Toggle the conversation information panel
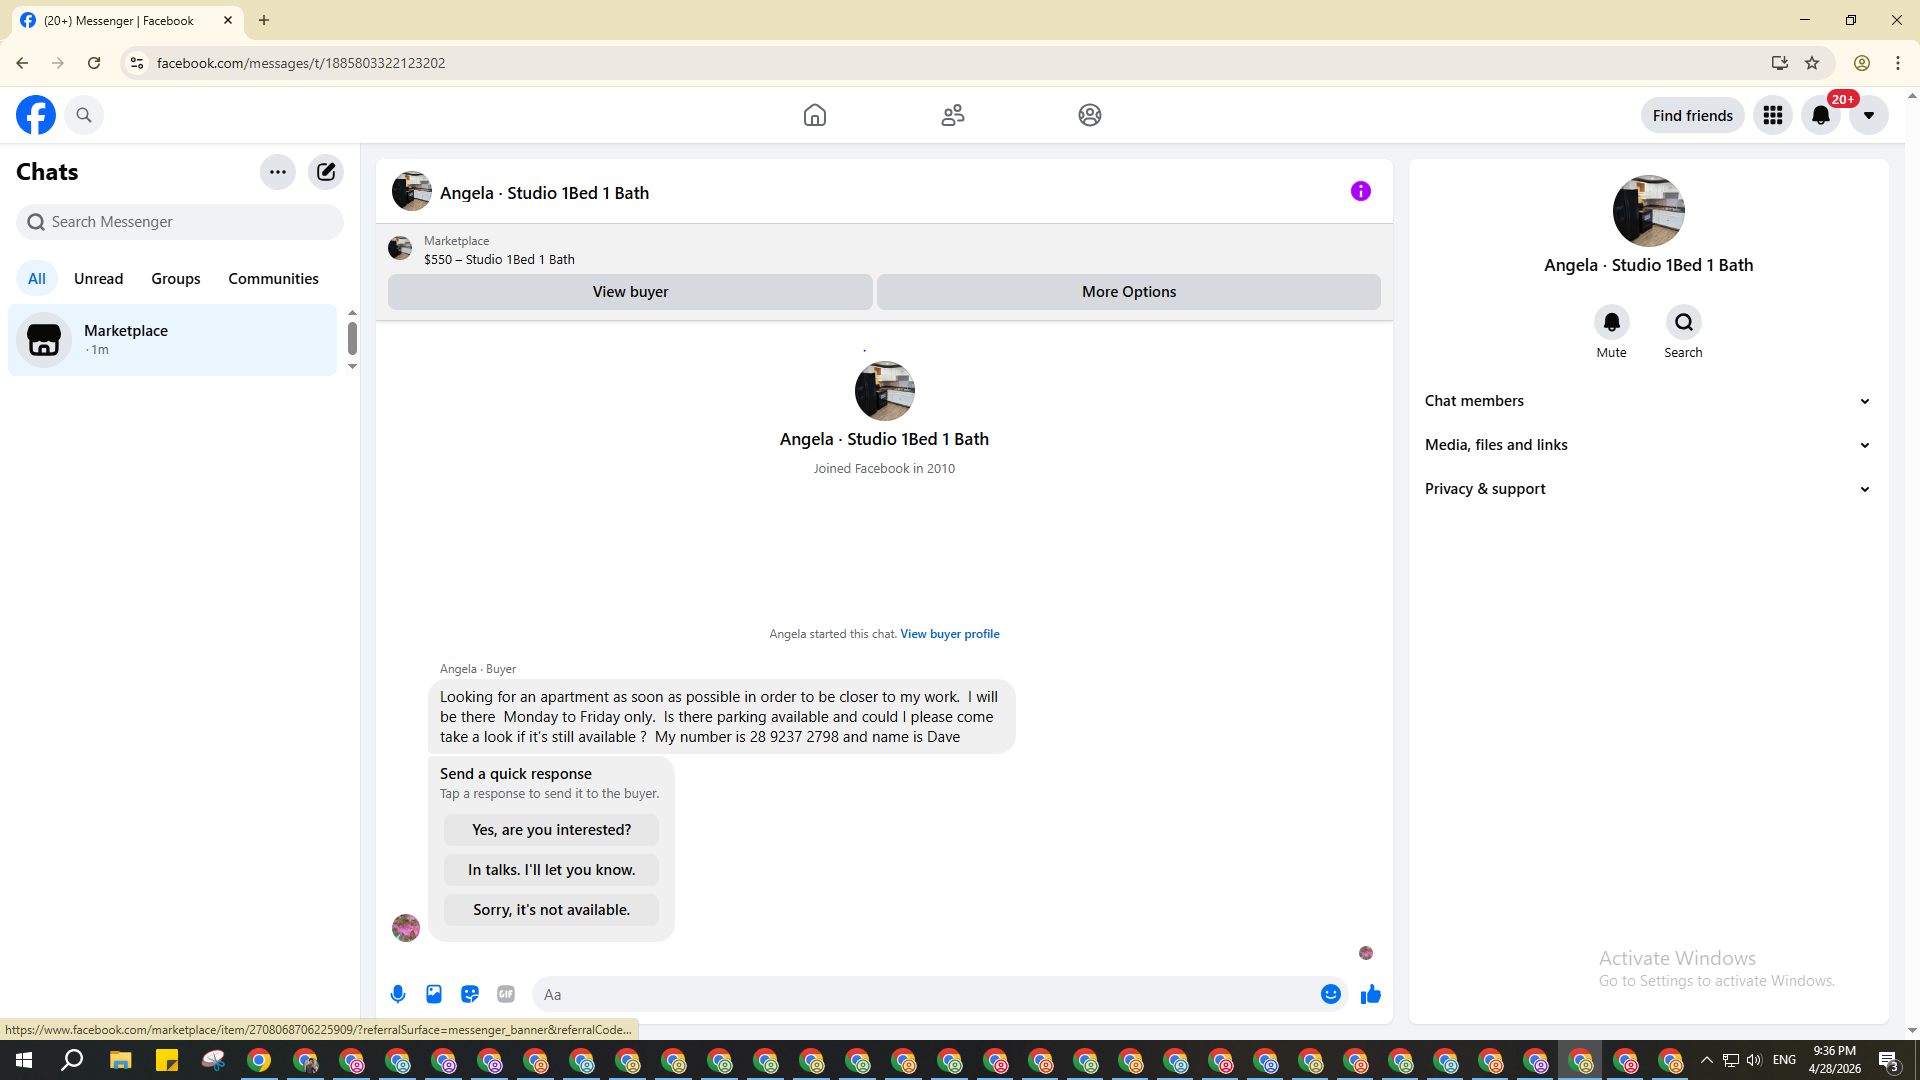Screen dimensions: 1920x1080 click(x=1360, y=191)
